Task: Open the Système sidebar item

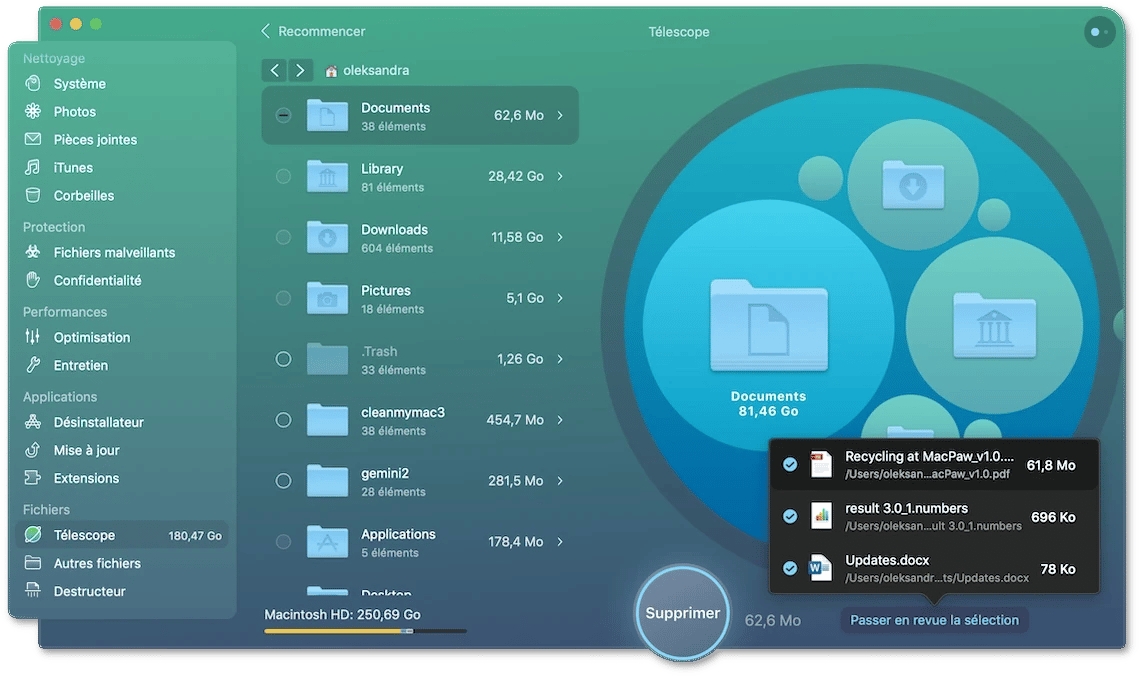Action: [122, 84]
